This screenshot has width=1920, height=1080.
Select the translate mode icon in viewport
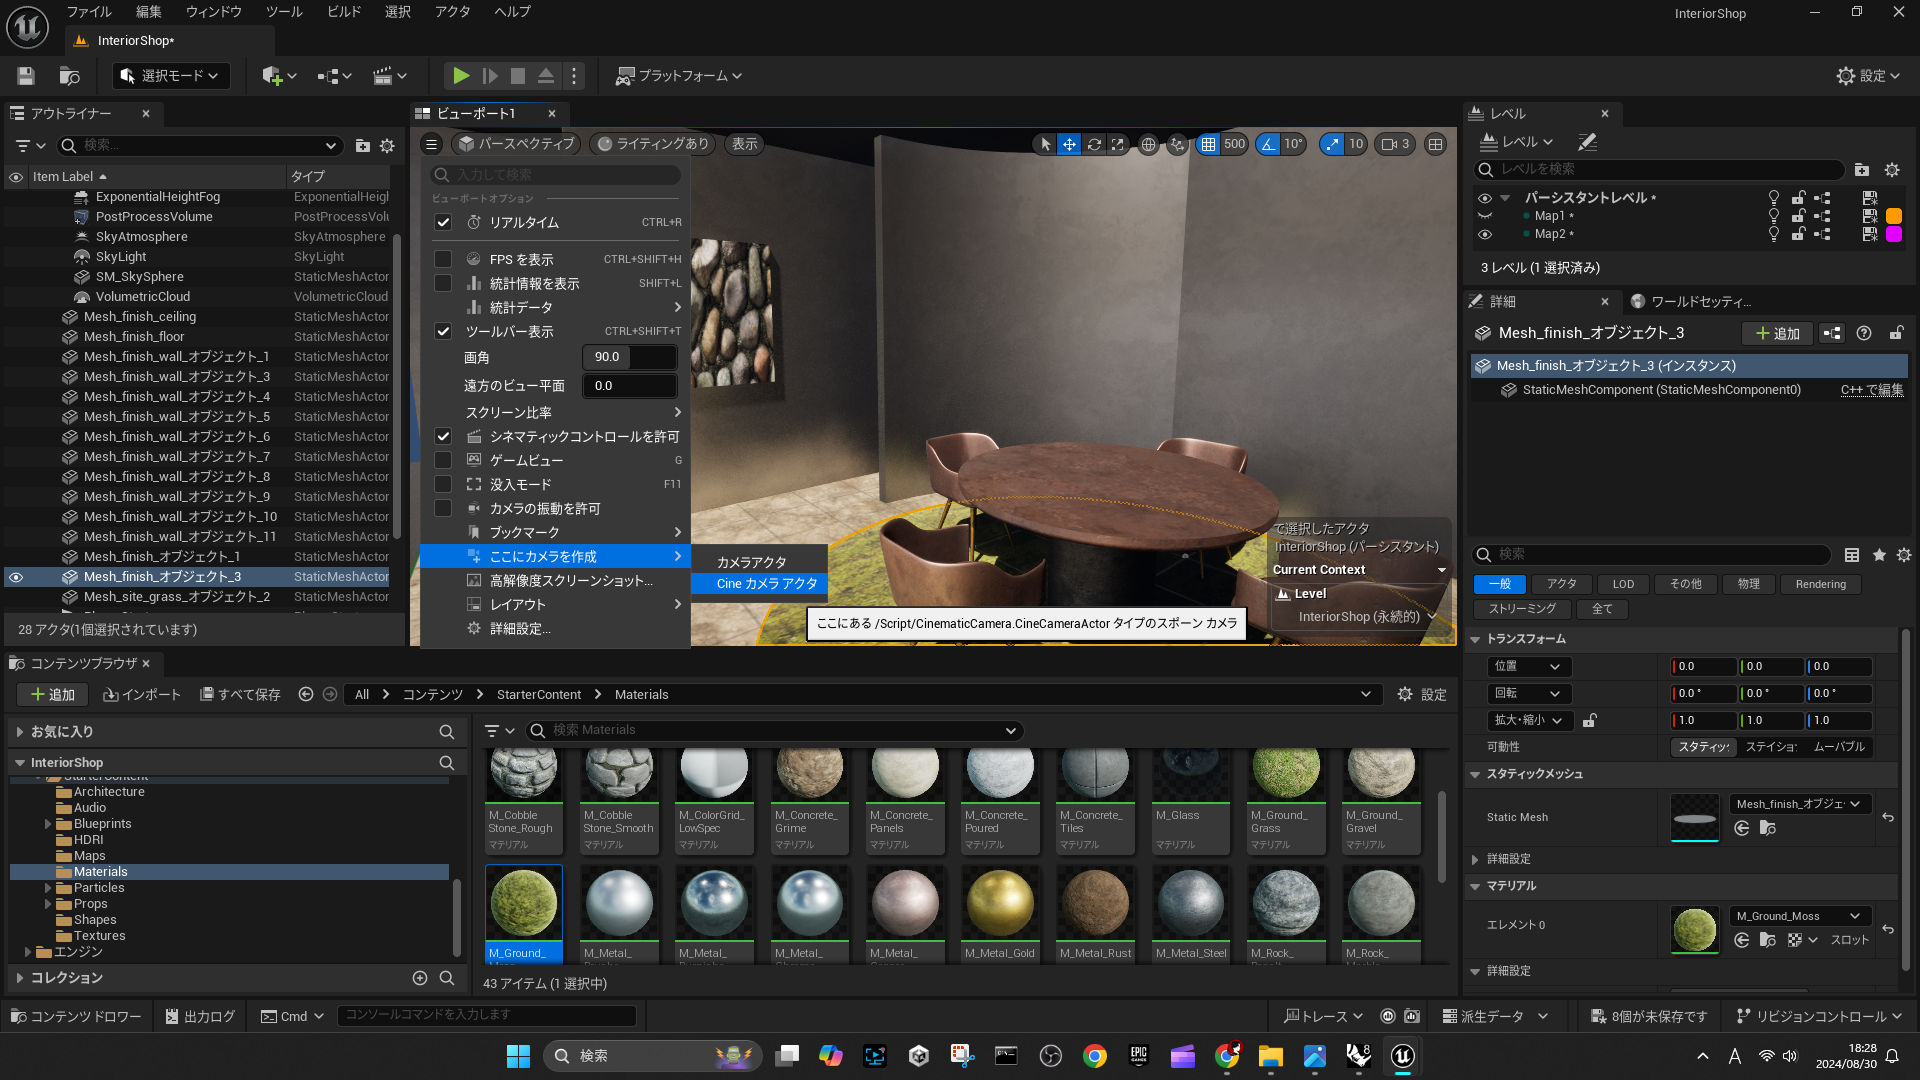(x=1069, y=144)
